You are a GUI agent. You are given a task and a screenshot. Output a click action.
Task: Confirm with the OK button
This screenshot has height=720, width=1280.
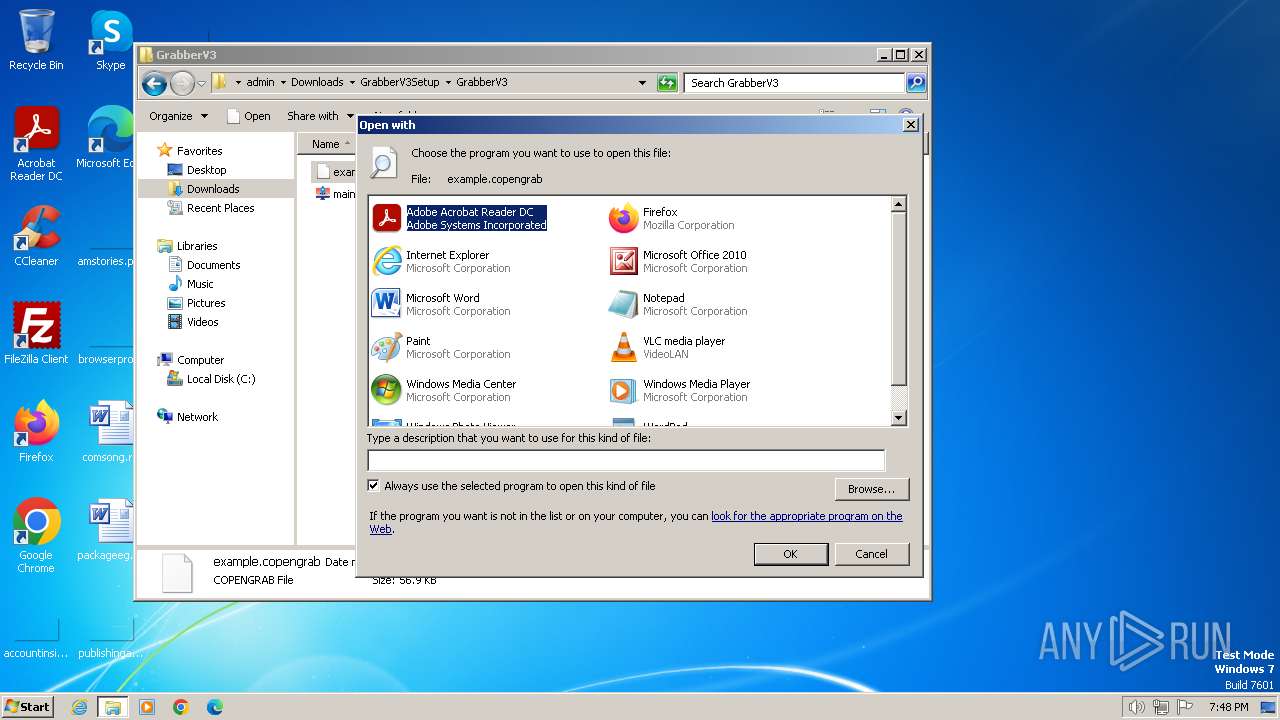coord(790,554)
